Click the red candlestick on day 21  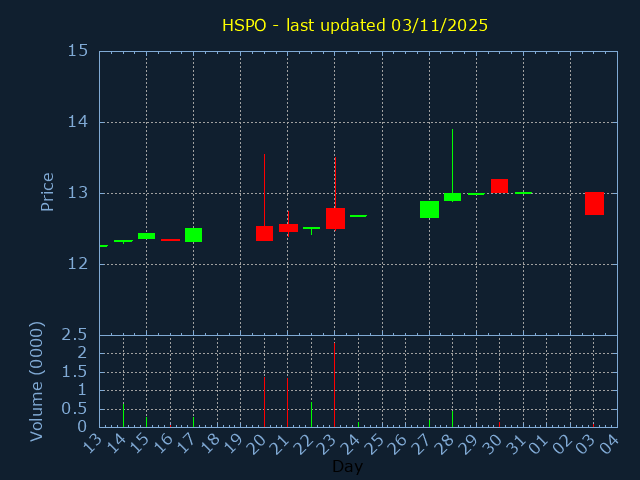click(x=288, y=228)
